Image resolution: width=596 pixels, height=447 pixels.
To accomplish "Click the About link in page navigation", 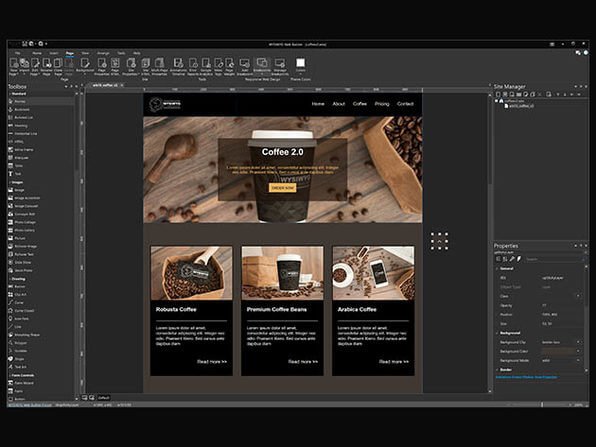I will pos(339,104).
